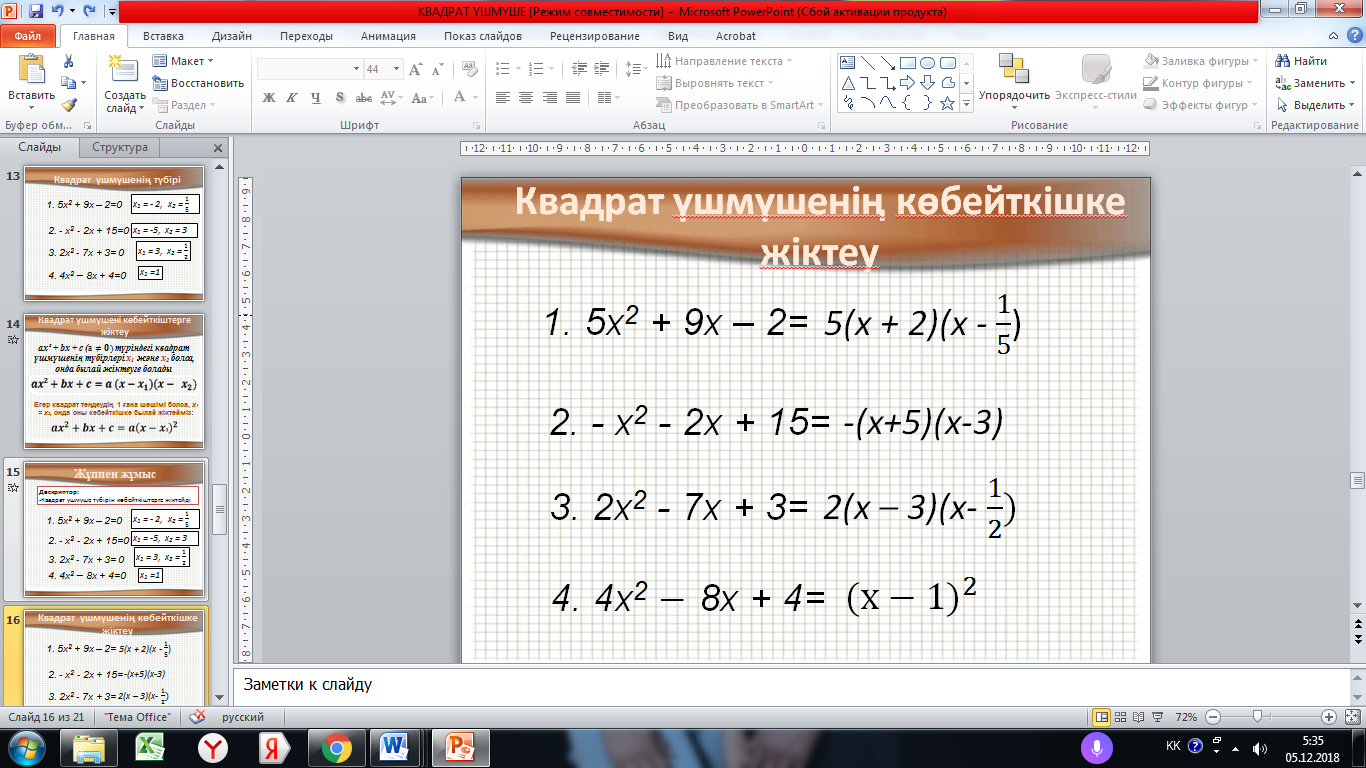Click the Найти find button
Image resolution: width=1366 pixels, height=768 pixels.
coord(1302,61)
